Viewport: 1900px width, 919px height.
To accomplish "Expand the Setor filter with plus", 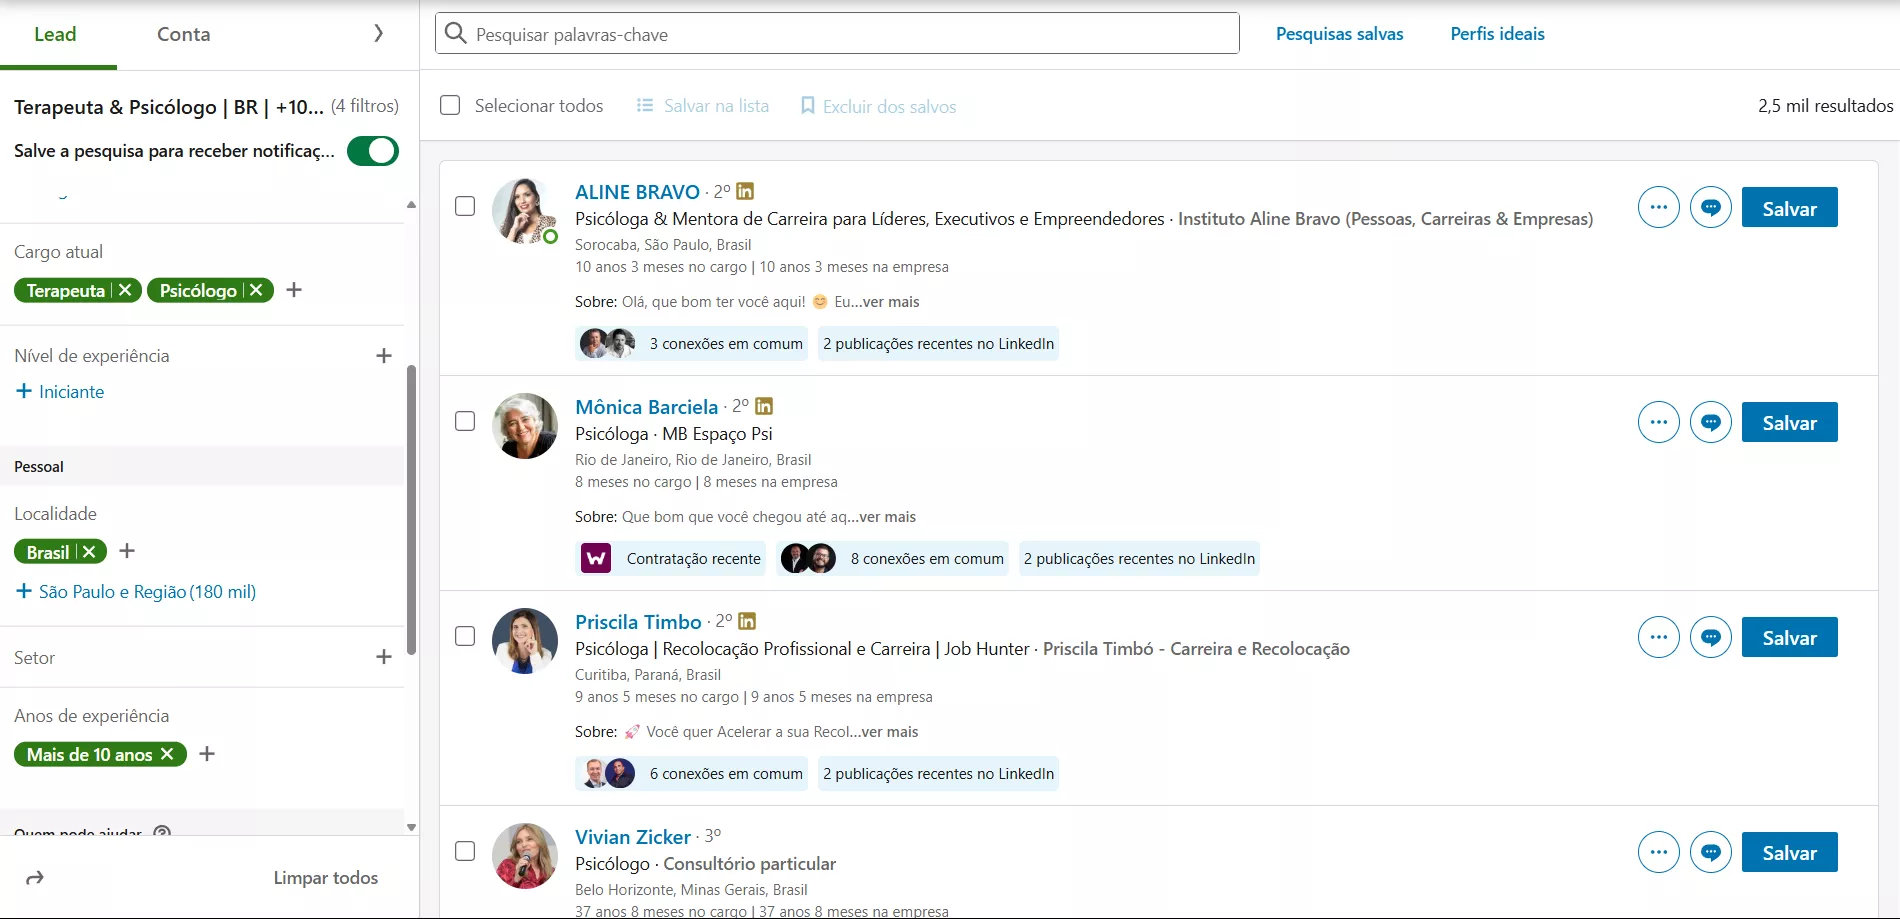I will pos(383,657).
